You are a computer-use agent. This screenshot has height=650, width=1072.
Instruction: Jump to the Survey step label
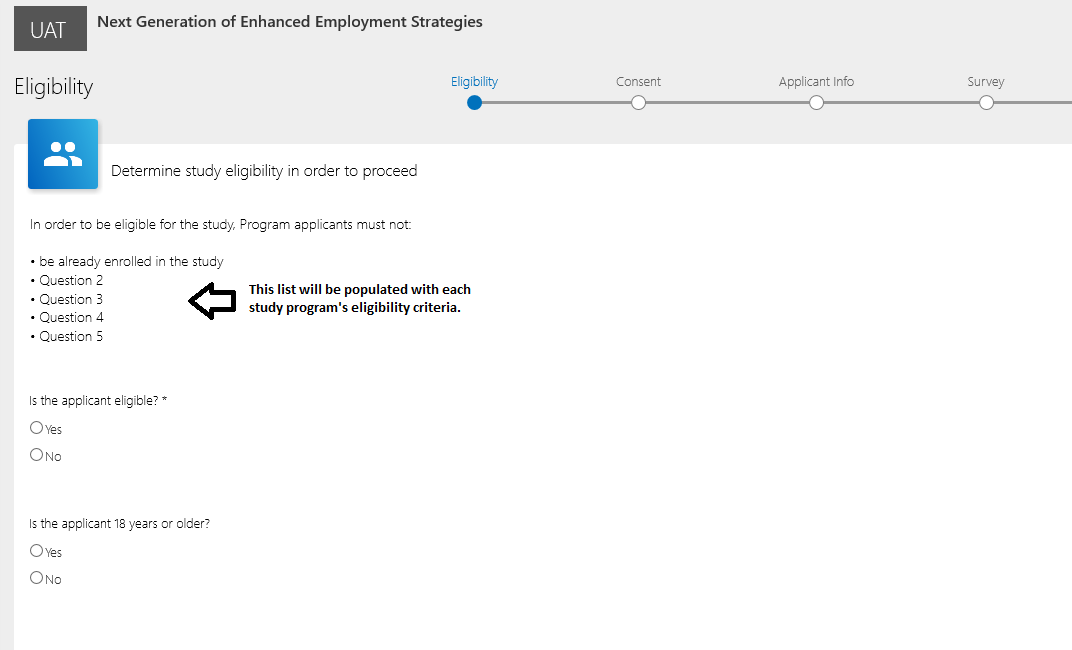pyautogui.click(x=985, y=82)
